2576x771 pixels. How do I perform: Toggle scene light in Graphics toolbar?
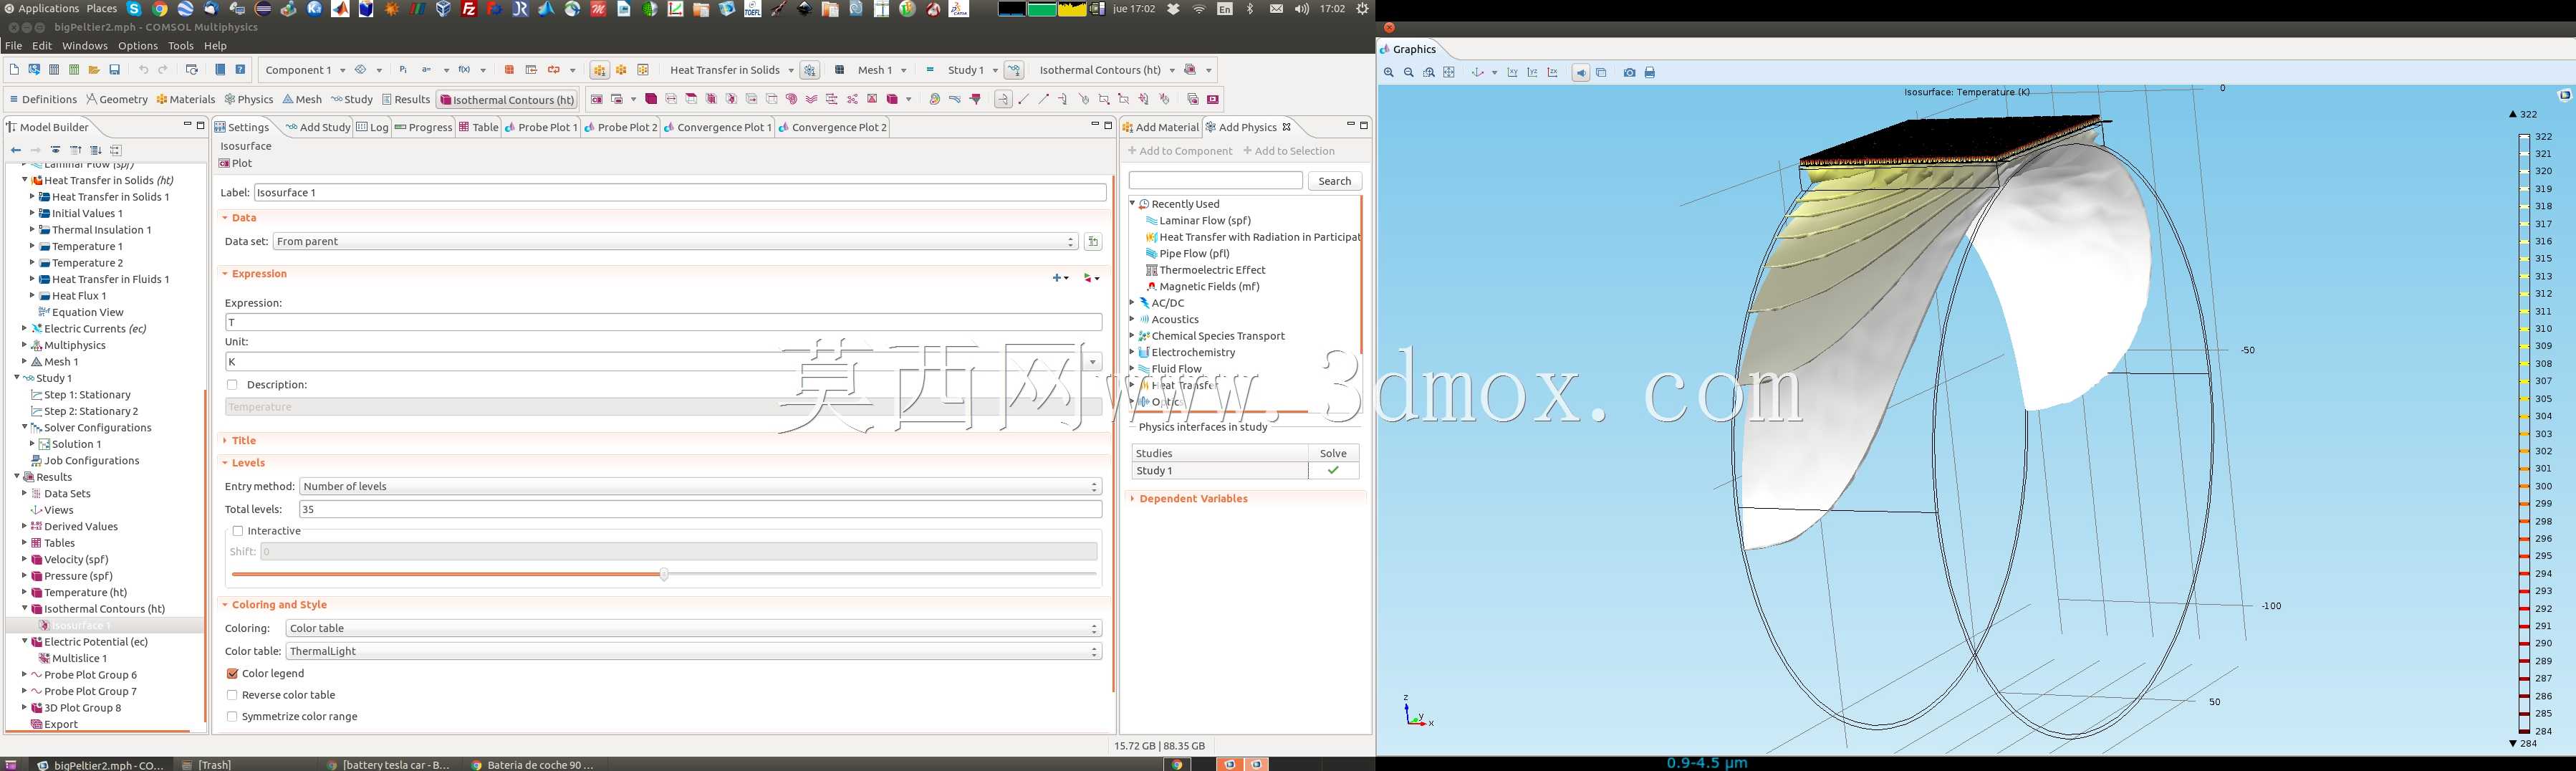1581,73
